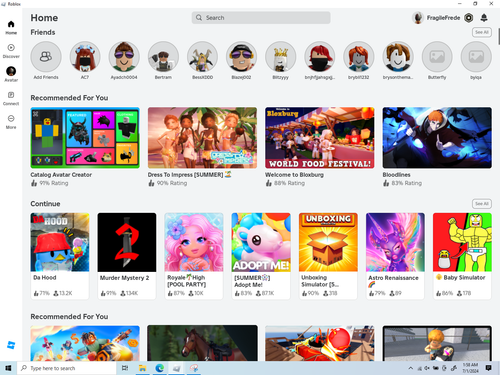Click the search magnifier icon
The image size is (500, 375).
[x=199, y=18]
